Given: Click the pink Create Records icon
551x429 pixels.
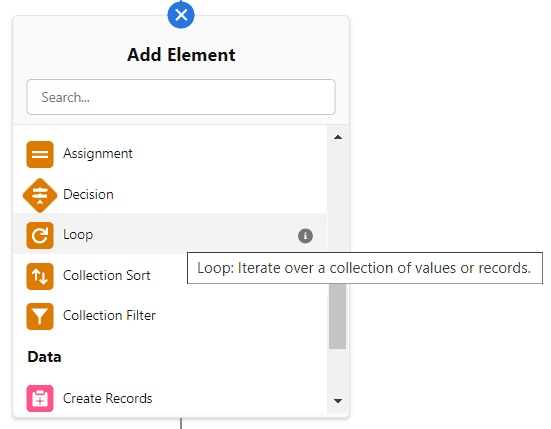Looking at the screenshot, I should (x=40, y=398).
